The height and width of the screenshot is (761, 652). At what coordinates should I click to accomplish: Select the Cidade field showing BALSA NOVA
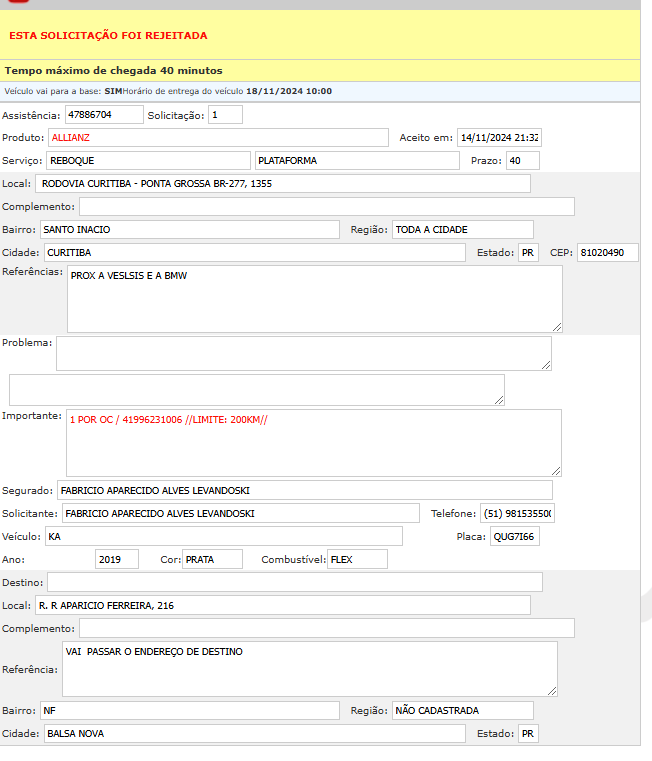pos(253,733)
